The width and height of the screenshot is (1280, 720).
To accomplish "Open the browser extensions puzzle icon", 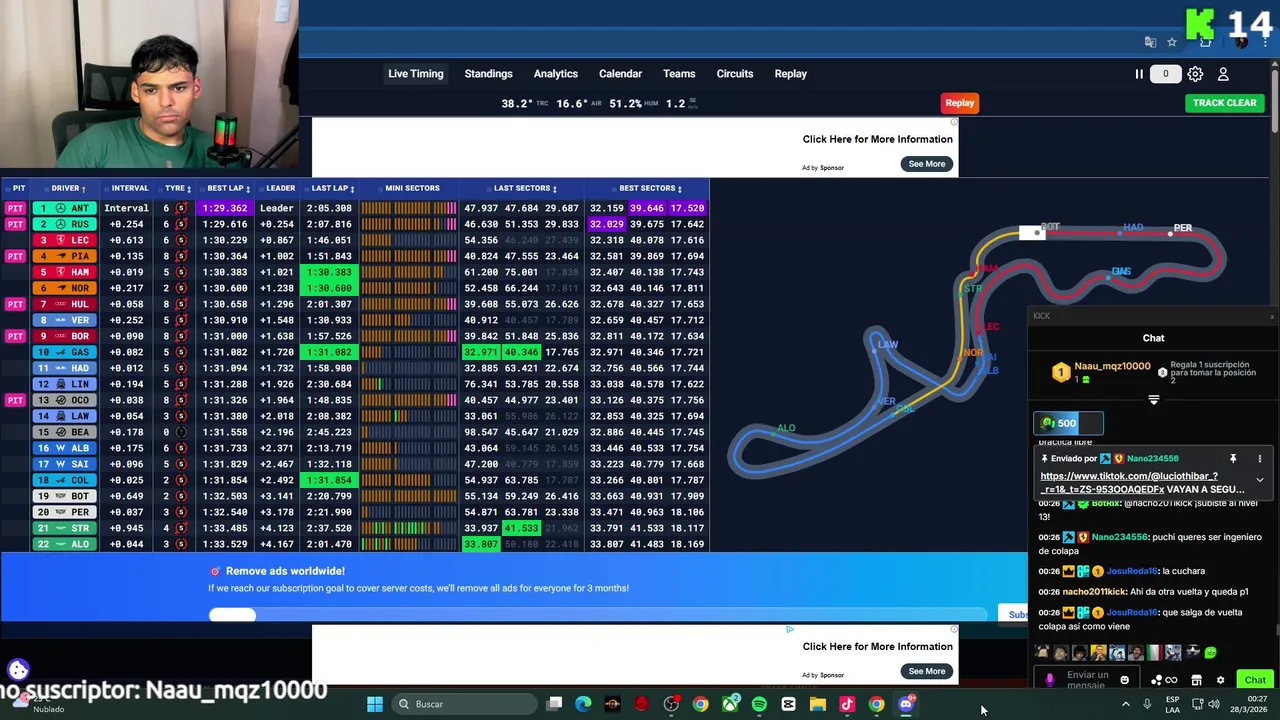I will pyautogui.click(x=1205, y=42).
